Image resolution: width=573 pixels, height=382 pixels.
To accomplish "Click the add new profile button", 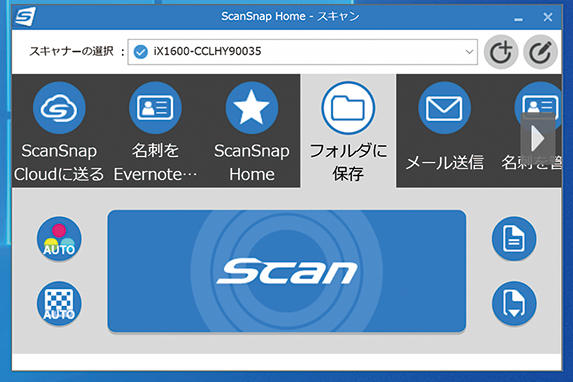I will (x=501, y=52).
